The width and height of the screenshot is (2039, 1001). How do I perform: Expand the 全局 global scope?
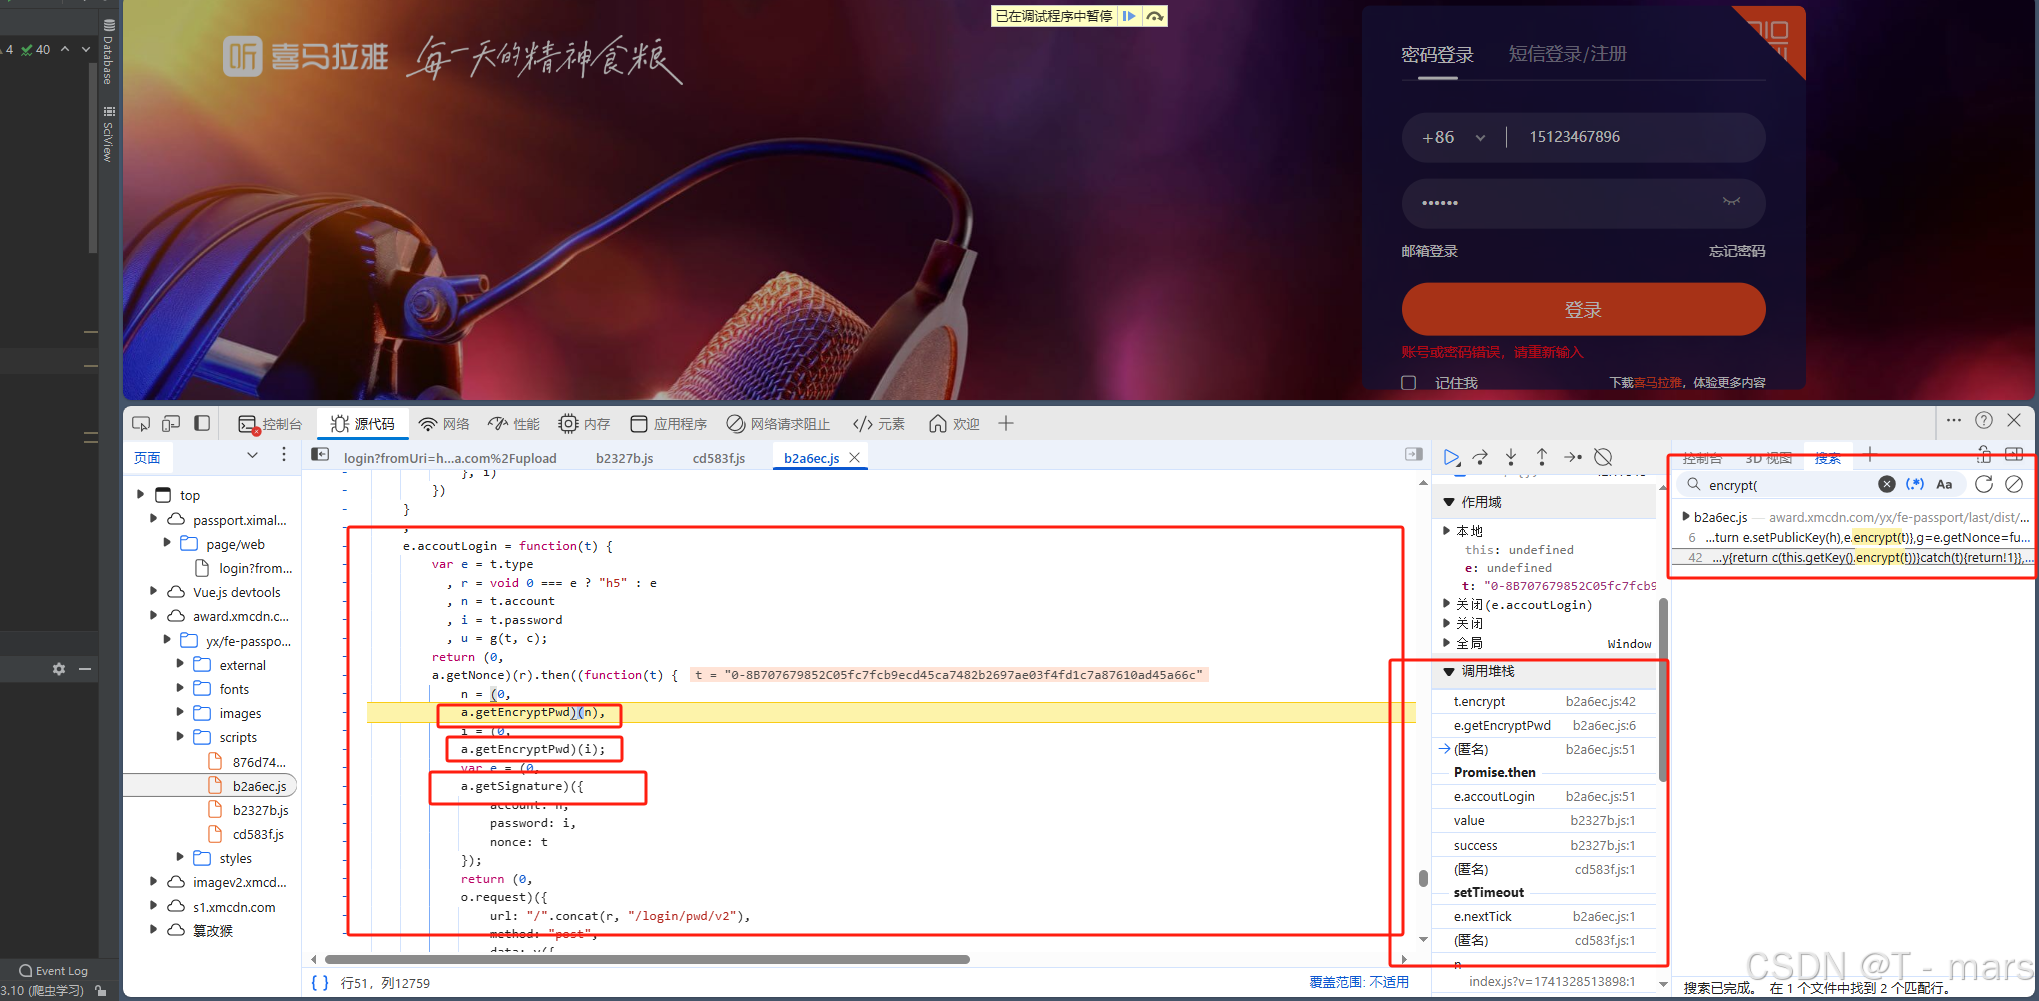pos(1447,643)
